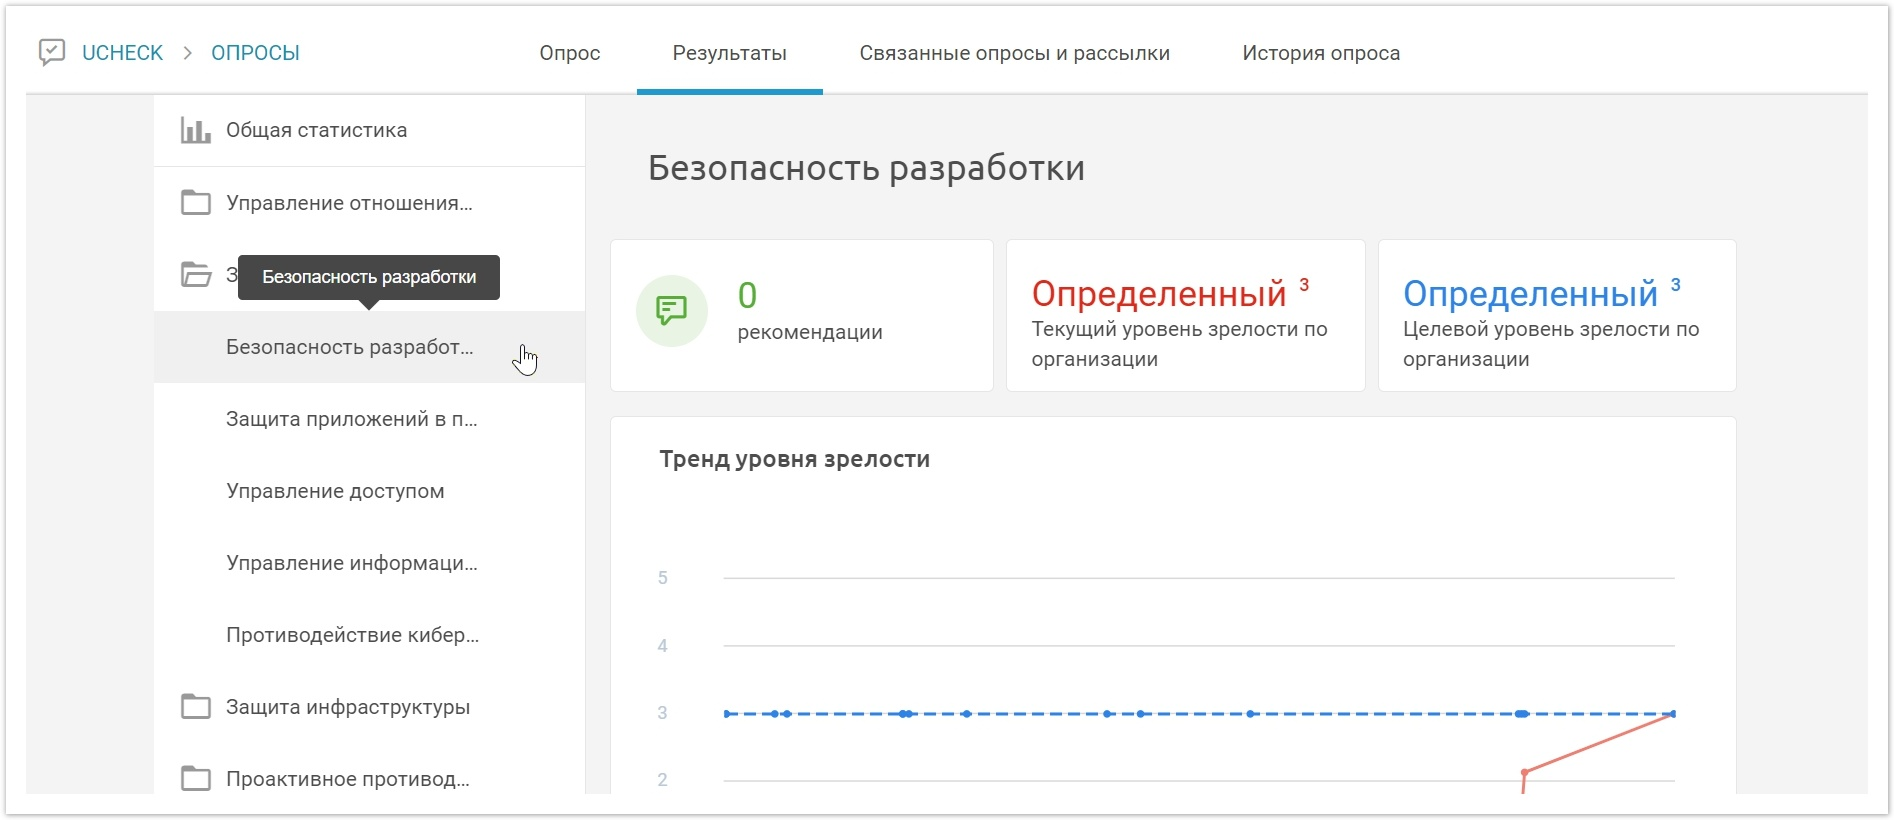
Task: Click the UCHECK survey logo icon
Action: pos(52,52)
